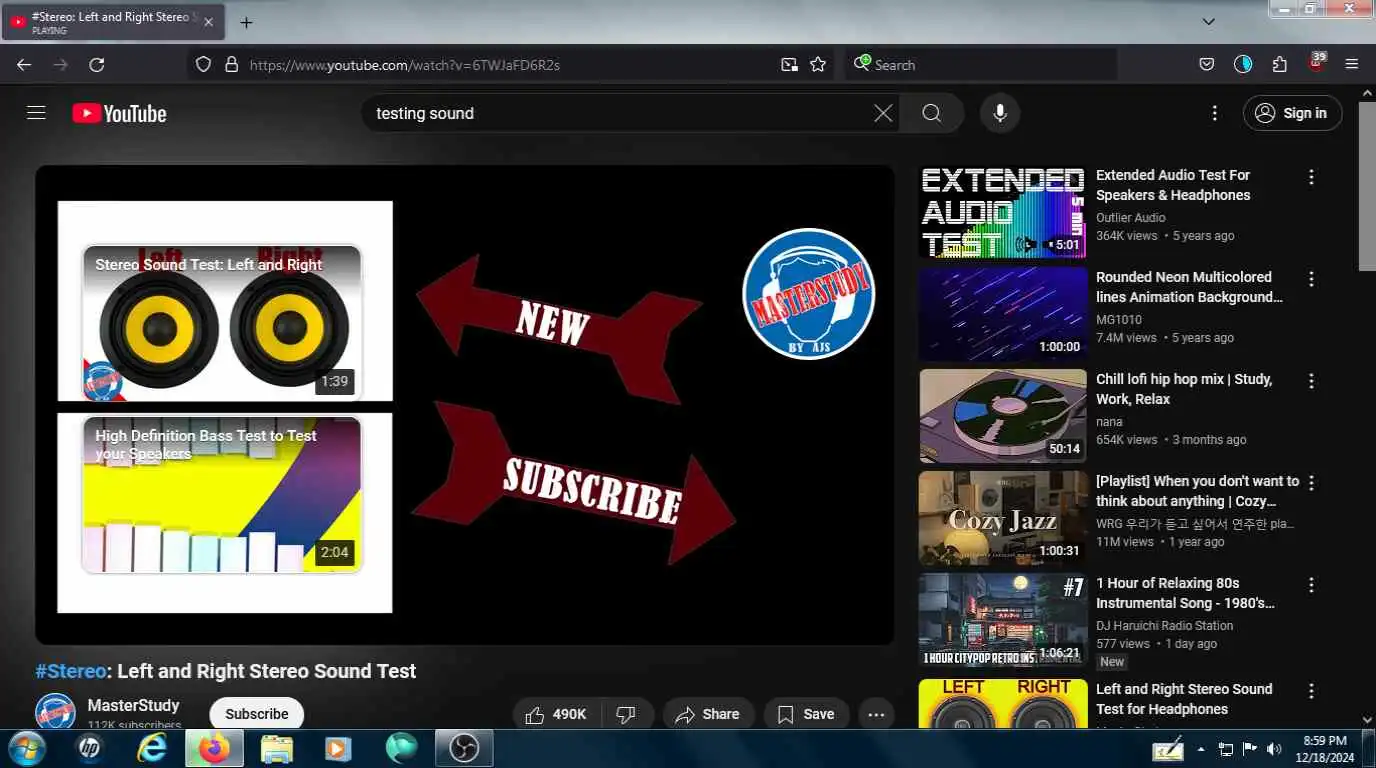View site security padlock info
Screen dimensions: 1376x768
point(231,64)
